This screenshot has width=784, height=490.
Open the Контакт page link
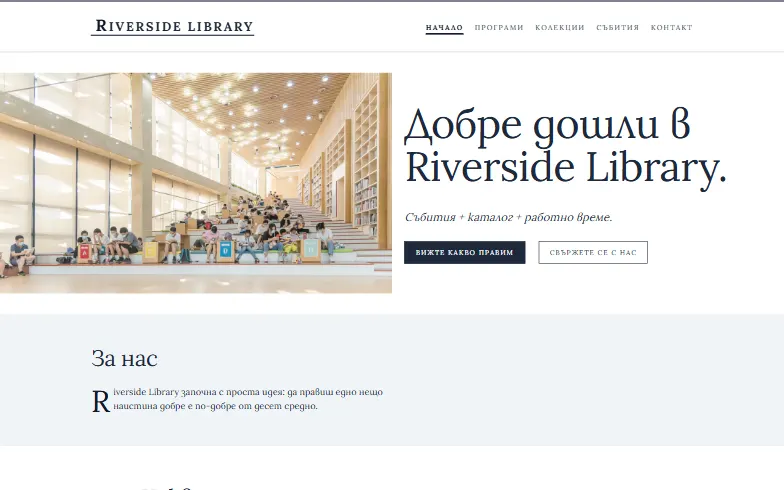tap(671, 28)
